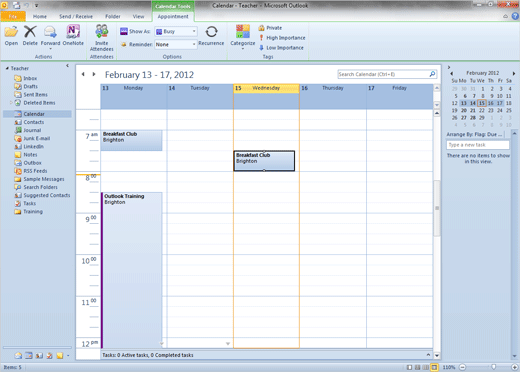Open the selected appointment with Open icon

(11, 32)
